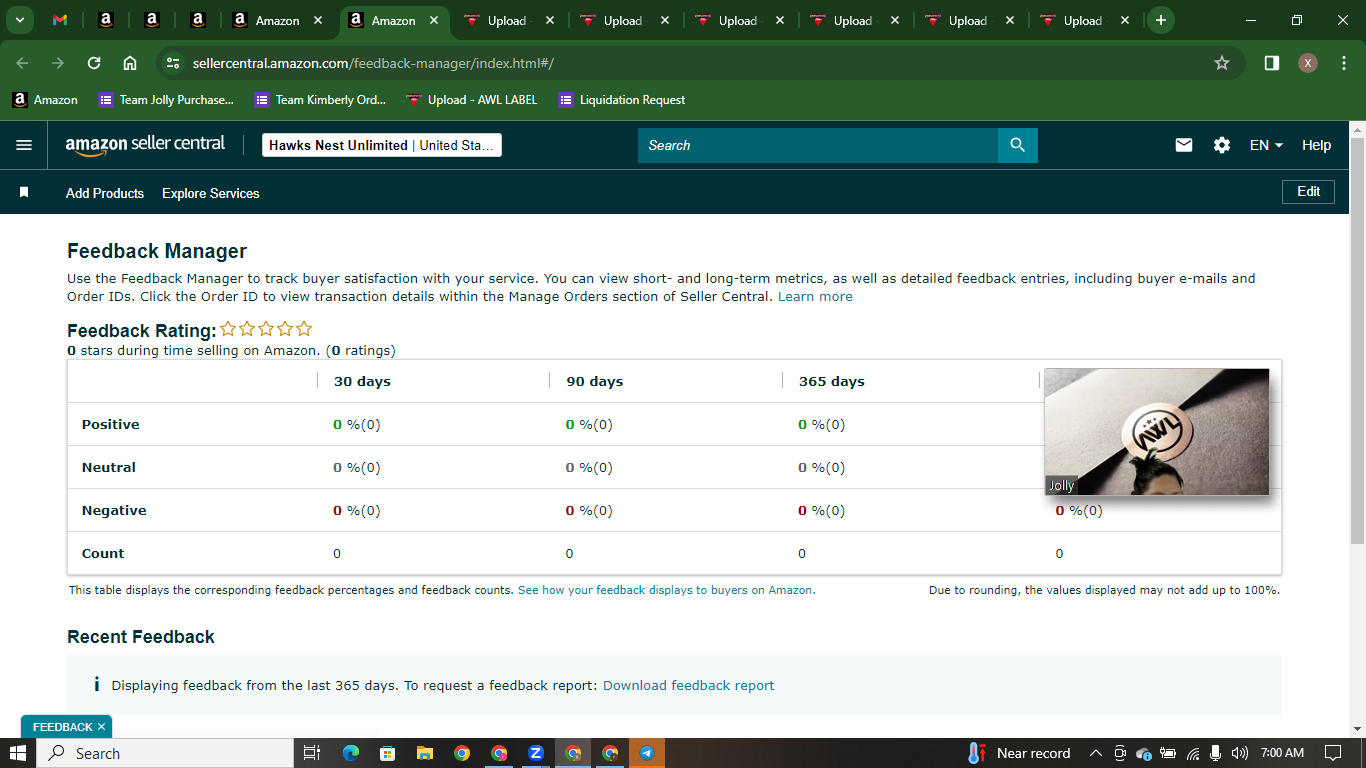This screenshot has width=1366, height=768.
Task: Close the FEEDBACK tab with its X
Action: pos(101,727)
